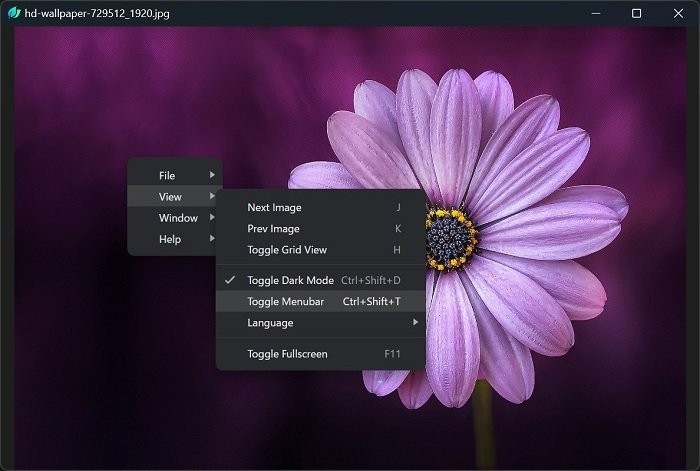
Task: Click the Language menu item label
Action: click(x=270, y=323)
